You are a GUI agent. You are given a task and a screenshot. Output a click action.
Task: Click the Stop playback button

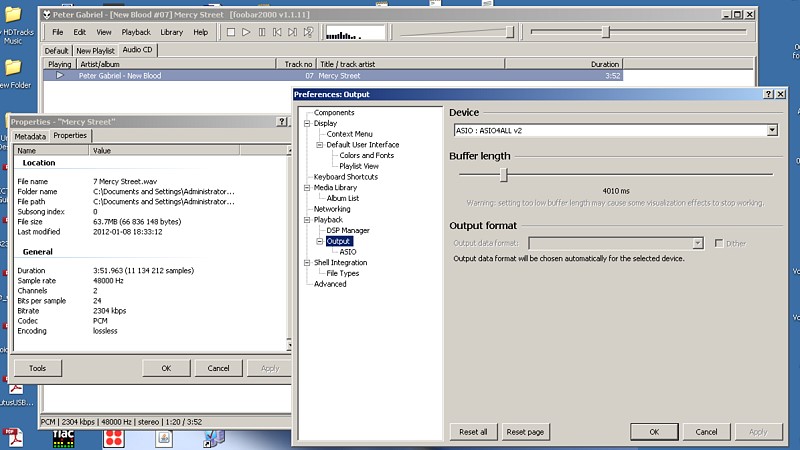click(231, 32)
